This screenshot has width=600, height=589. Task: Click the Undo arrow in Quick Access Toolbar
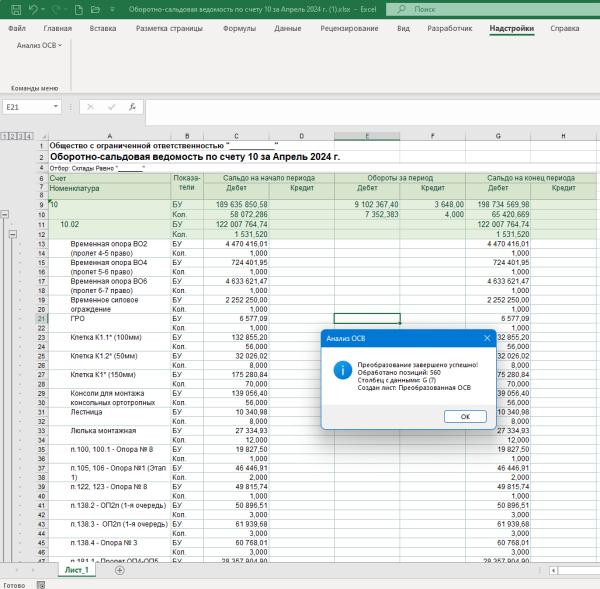[x=33, y=9]
